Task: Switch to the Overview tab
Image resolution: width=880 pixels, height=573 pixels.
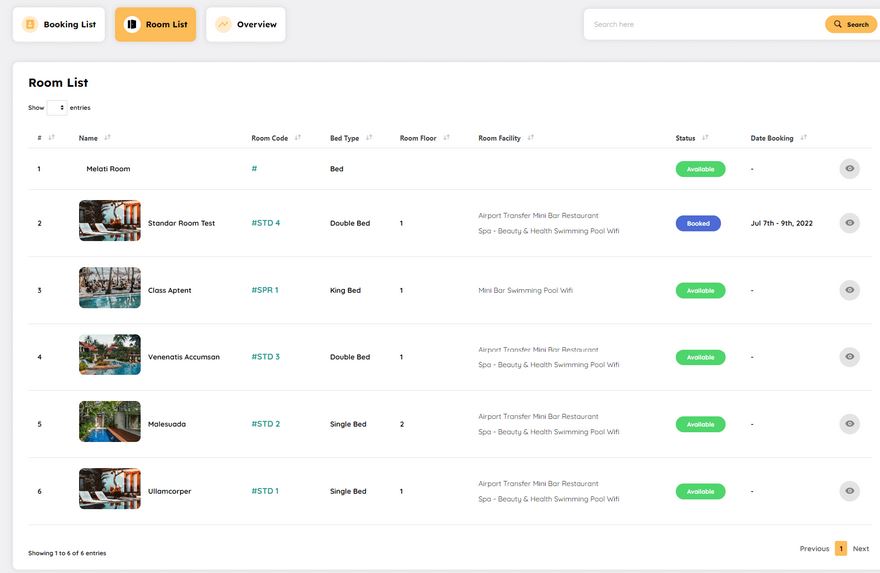Action: [x=246, y=25]
